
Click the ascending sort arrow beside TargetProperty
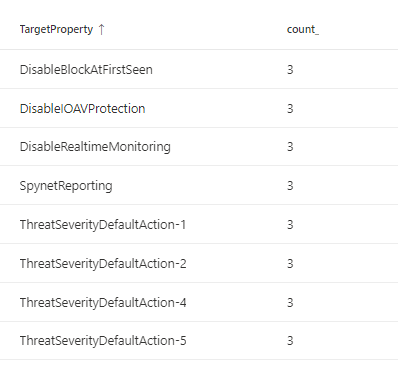(x=102, y=29)
